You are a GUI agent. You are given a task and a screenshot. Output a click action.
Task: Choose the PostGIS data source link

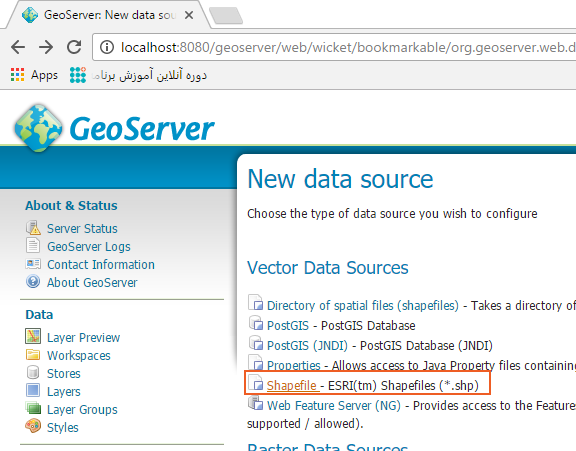pyautogui.click(x=288, y=325)
